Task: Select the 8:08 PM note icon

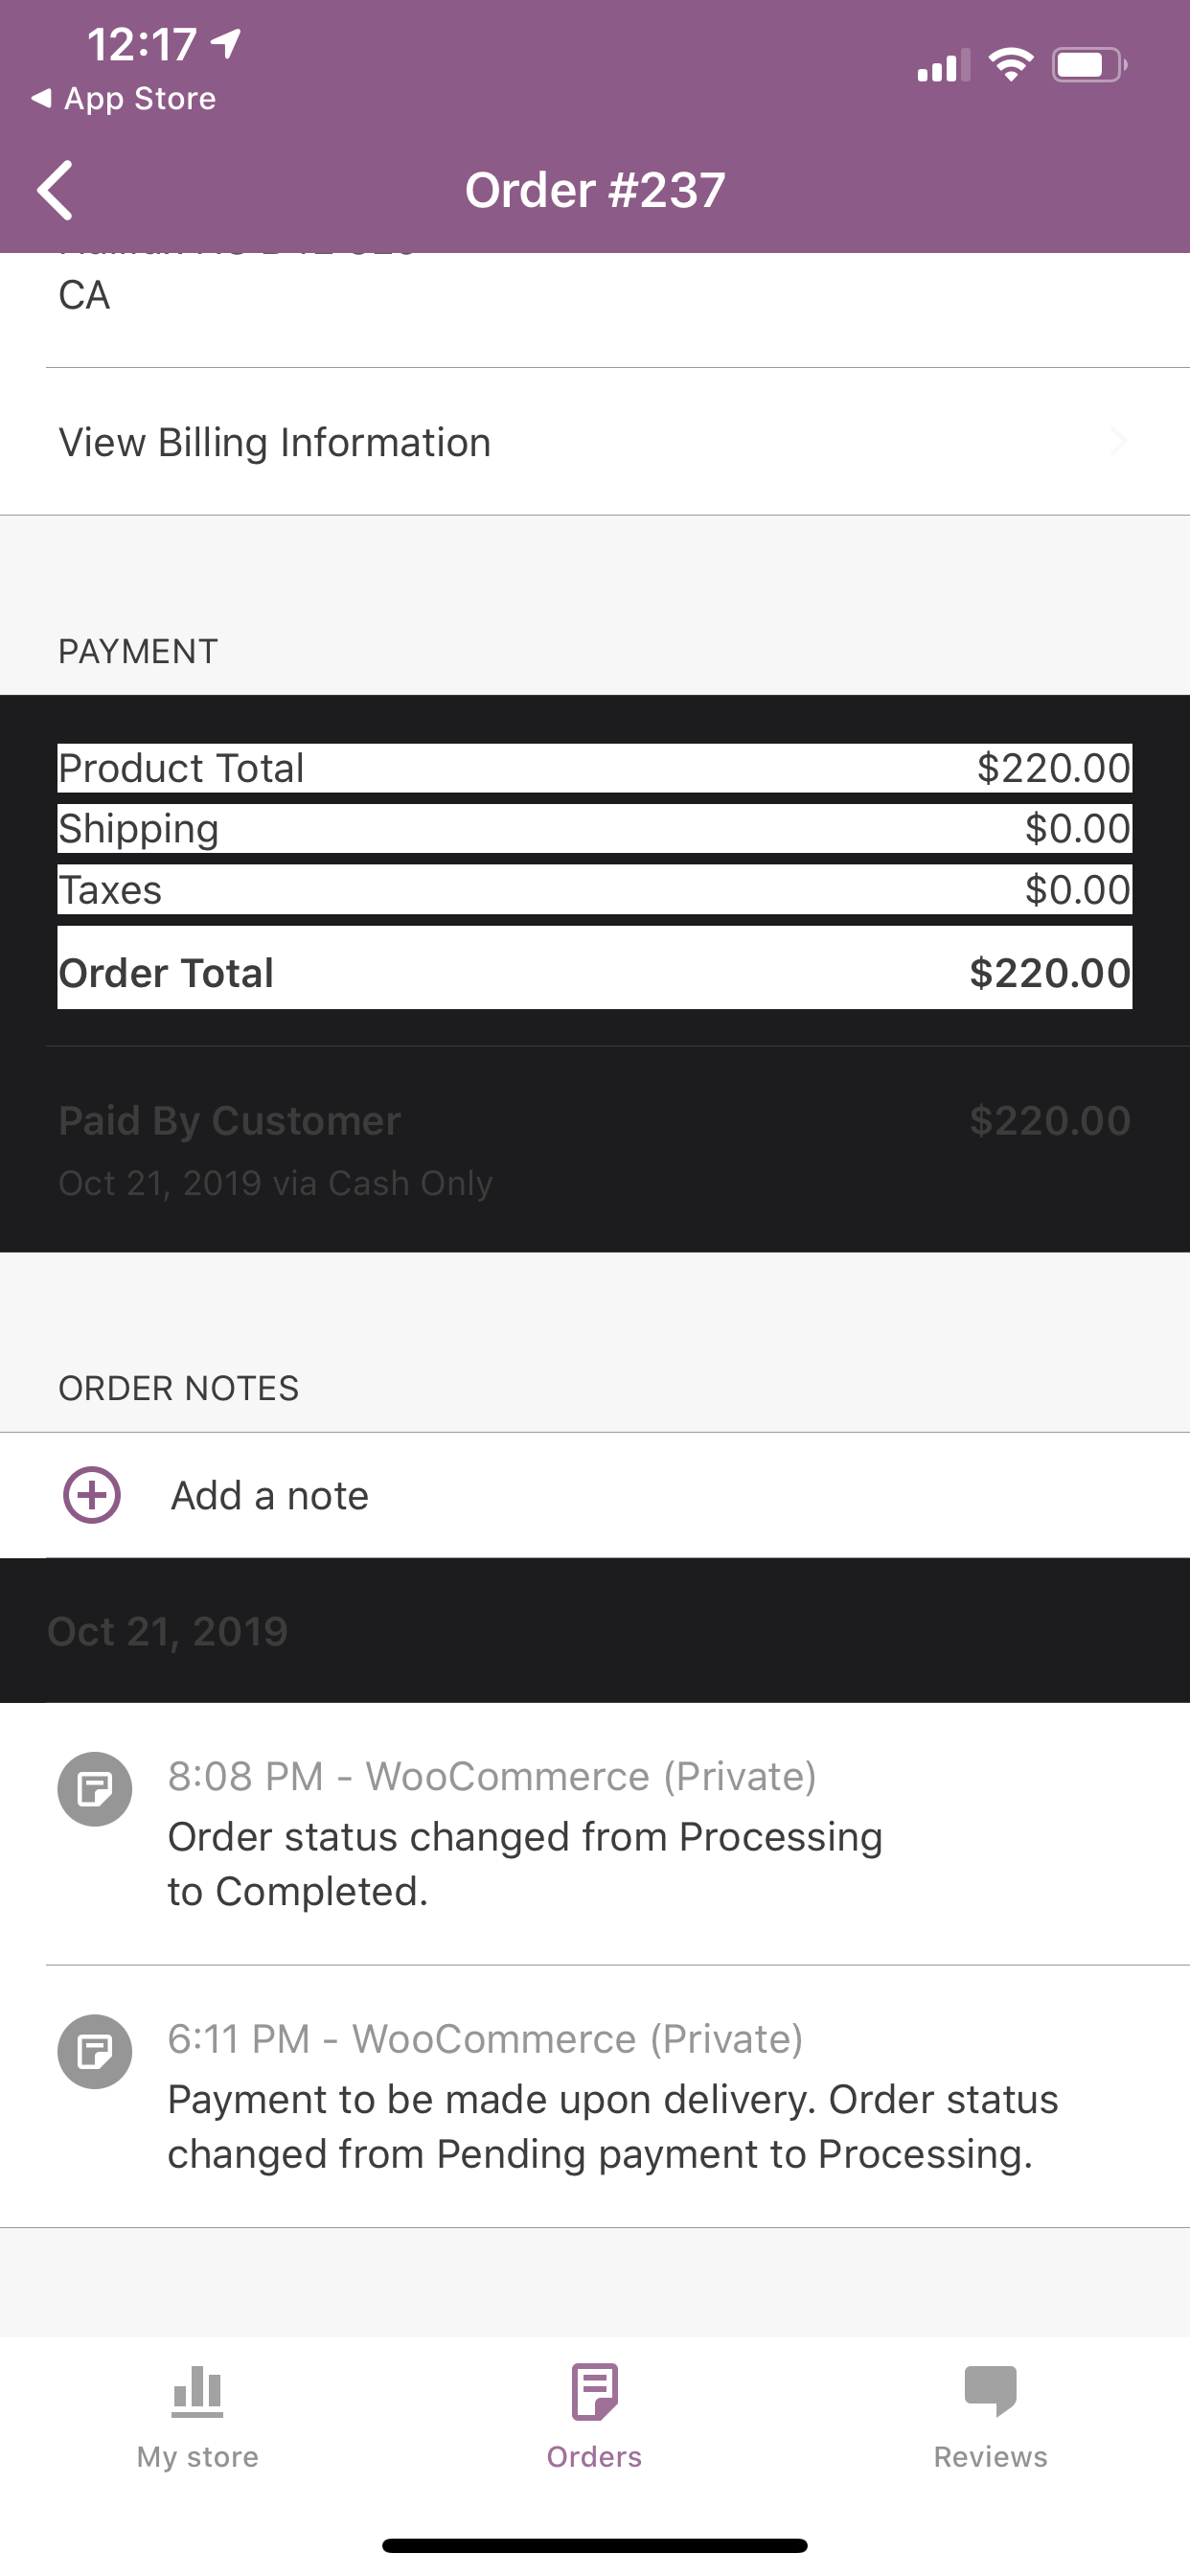Action: tap(95, 1789)
